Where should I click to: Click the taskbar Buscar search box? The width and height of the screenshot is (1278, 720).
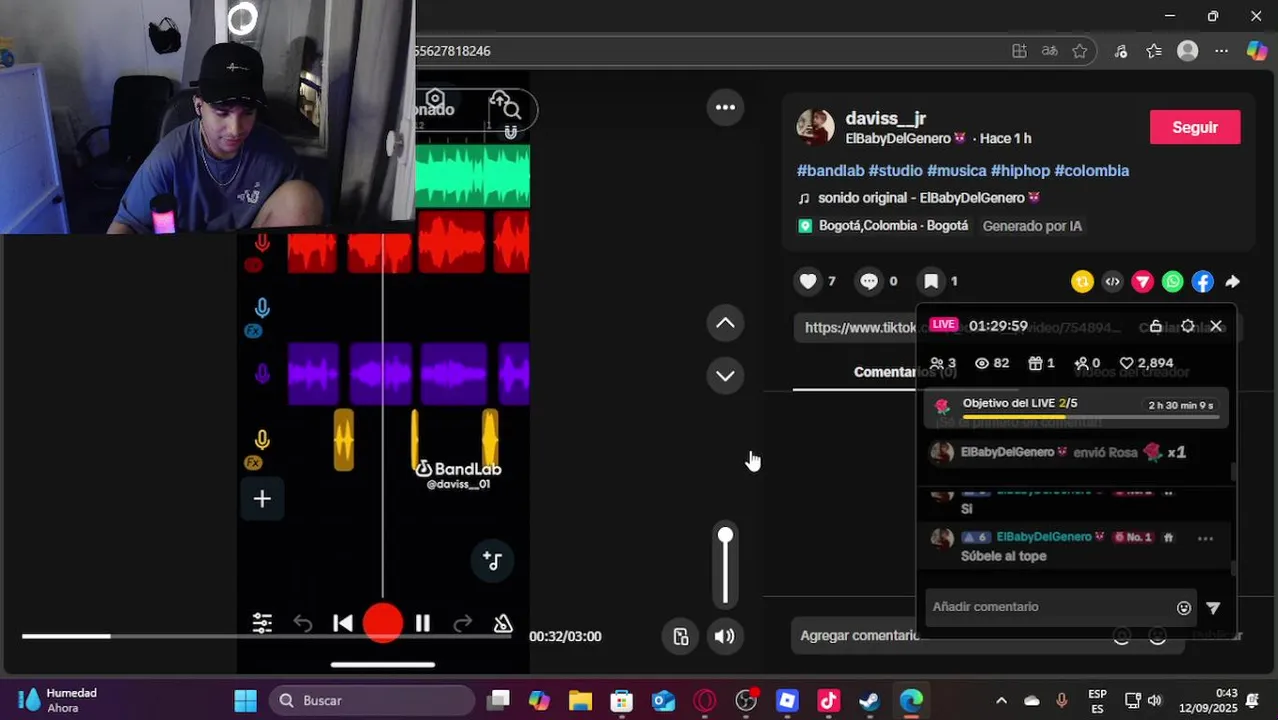[x=372, y=701]
